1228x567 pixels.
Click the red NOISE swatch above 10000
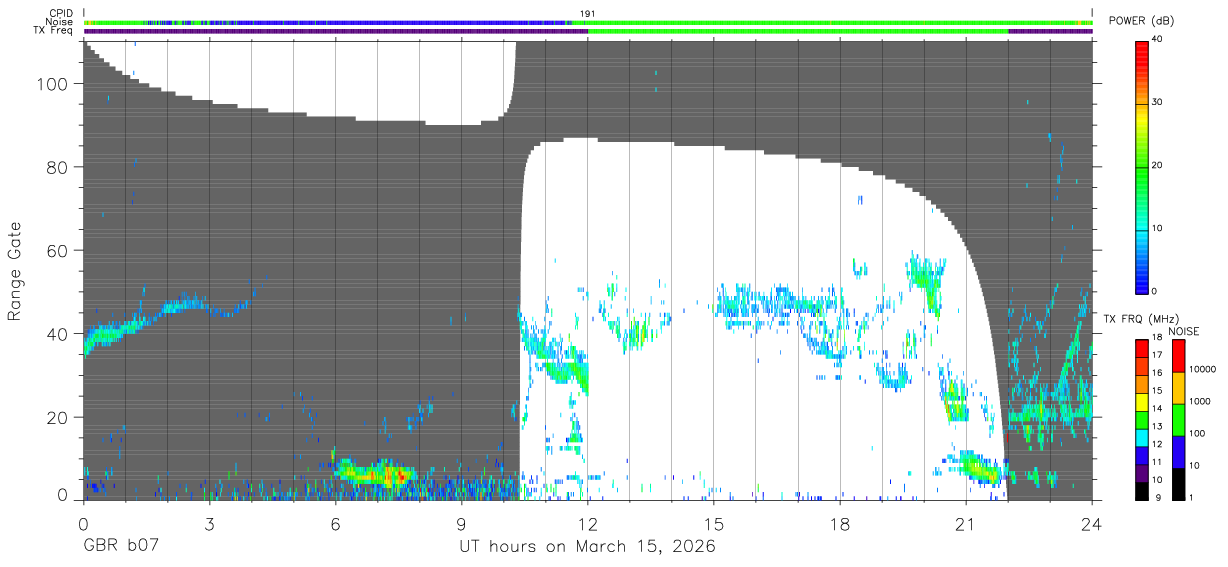point(1178,355)
